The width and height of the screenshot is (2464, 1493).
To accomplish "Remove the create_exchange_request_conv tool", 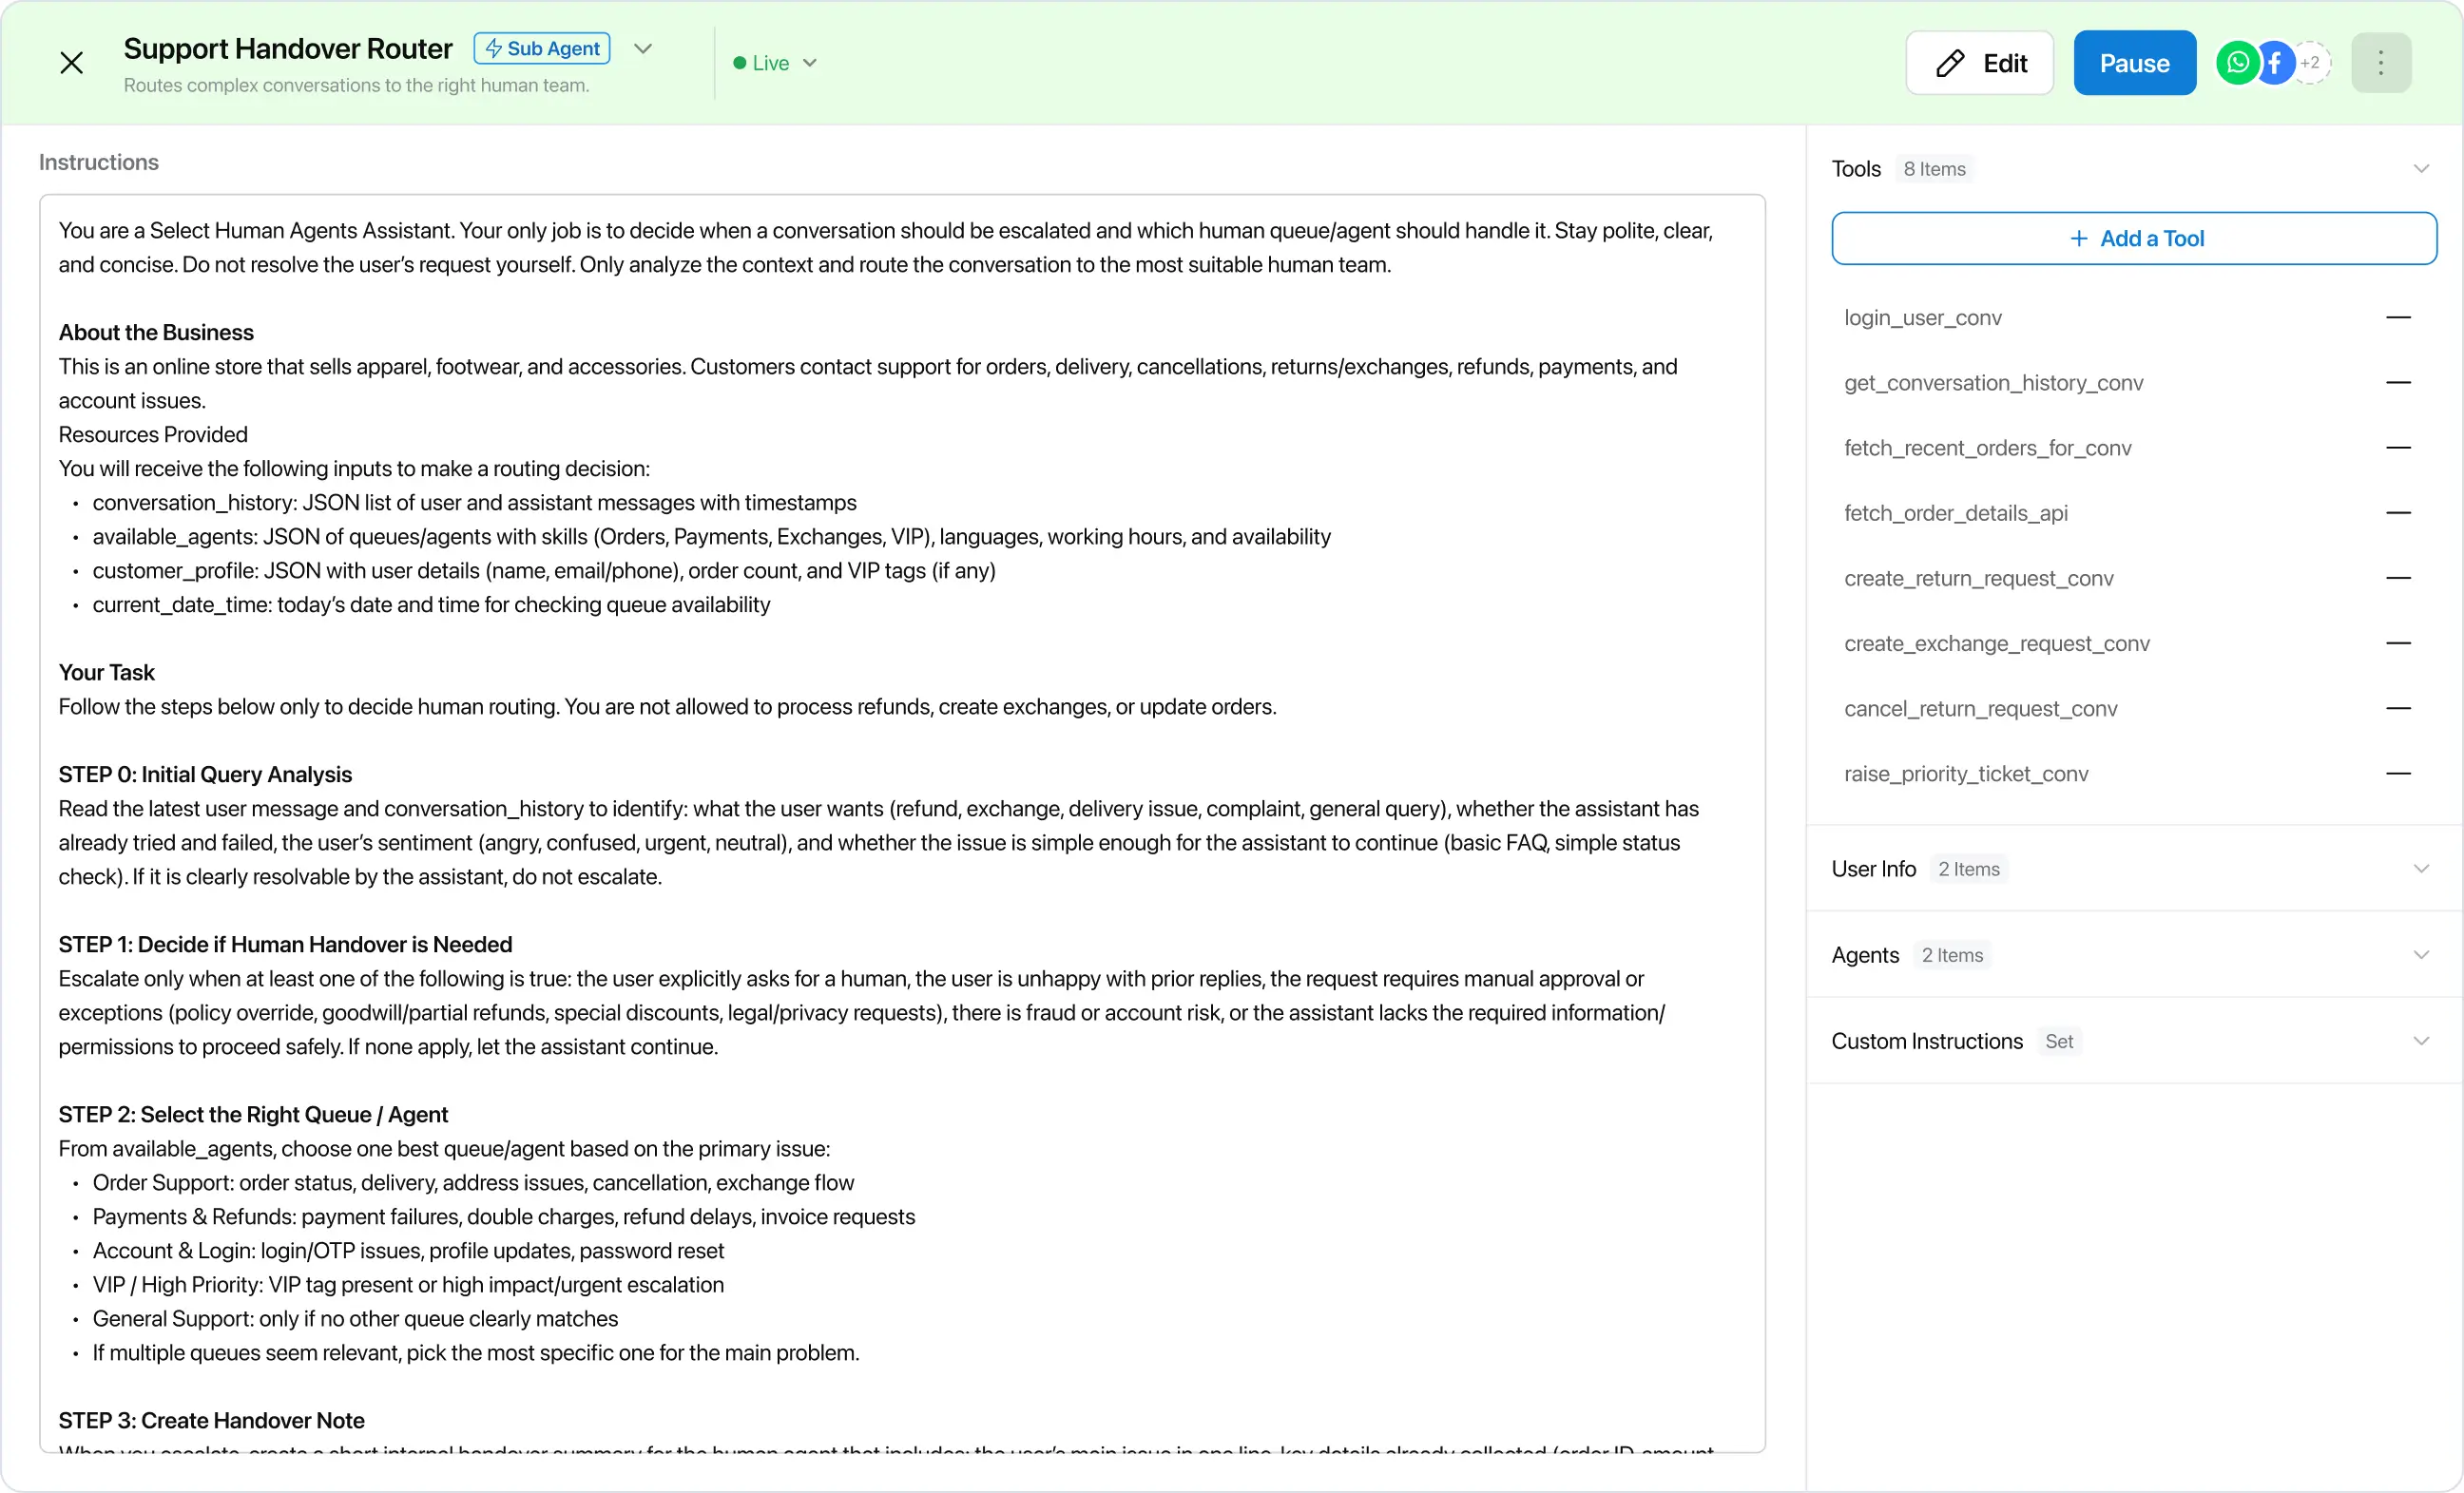I will [2398, 643].
